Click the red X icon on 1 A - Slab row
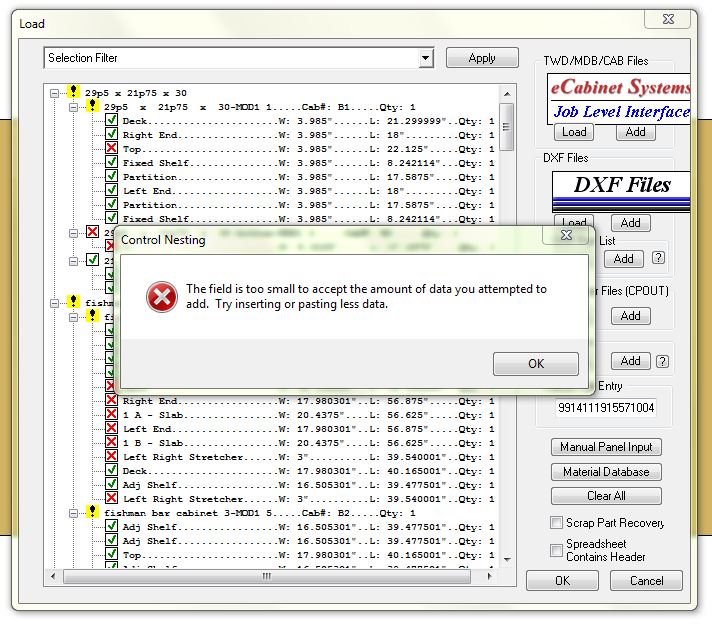Screen dimensions: 712x626 pos(111,415)
